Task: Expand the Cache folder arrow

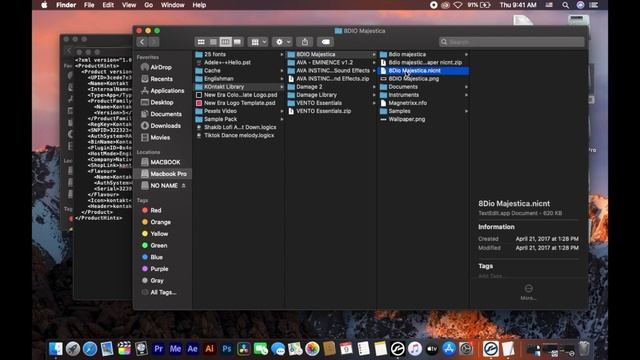Action: coord(282,71)
